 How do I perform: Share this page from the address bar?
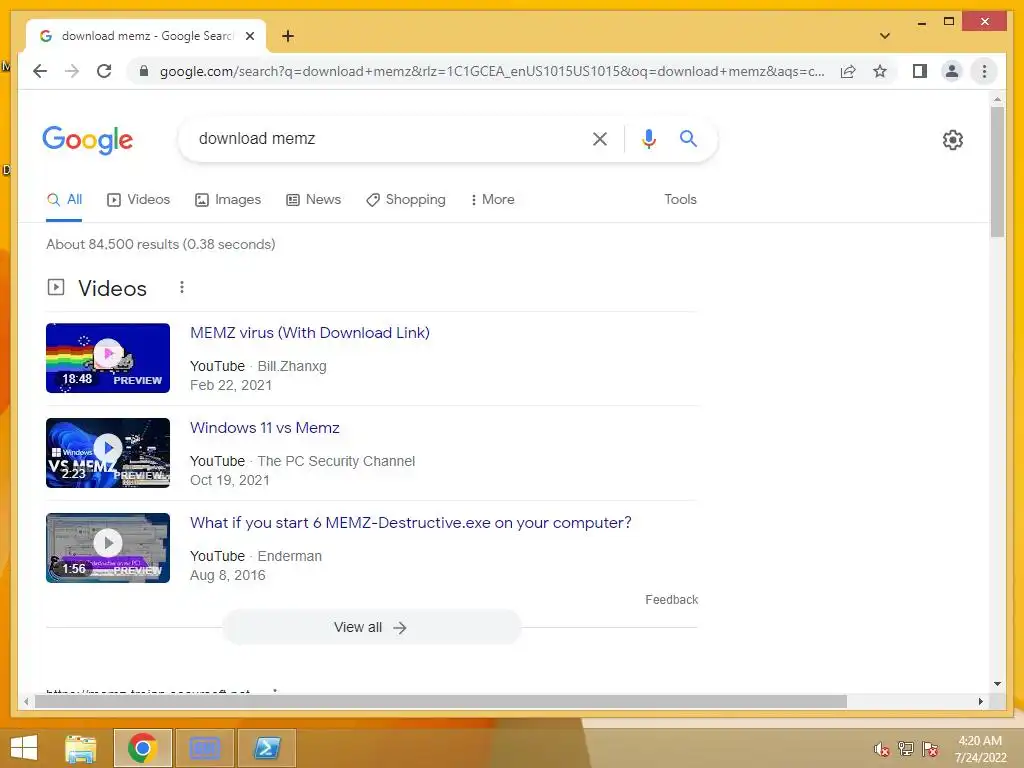click(848, 71)
